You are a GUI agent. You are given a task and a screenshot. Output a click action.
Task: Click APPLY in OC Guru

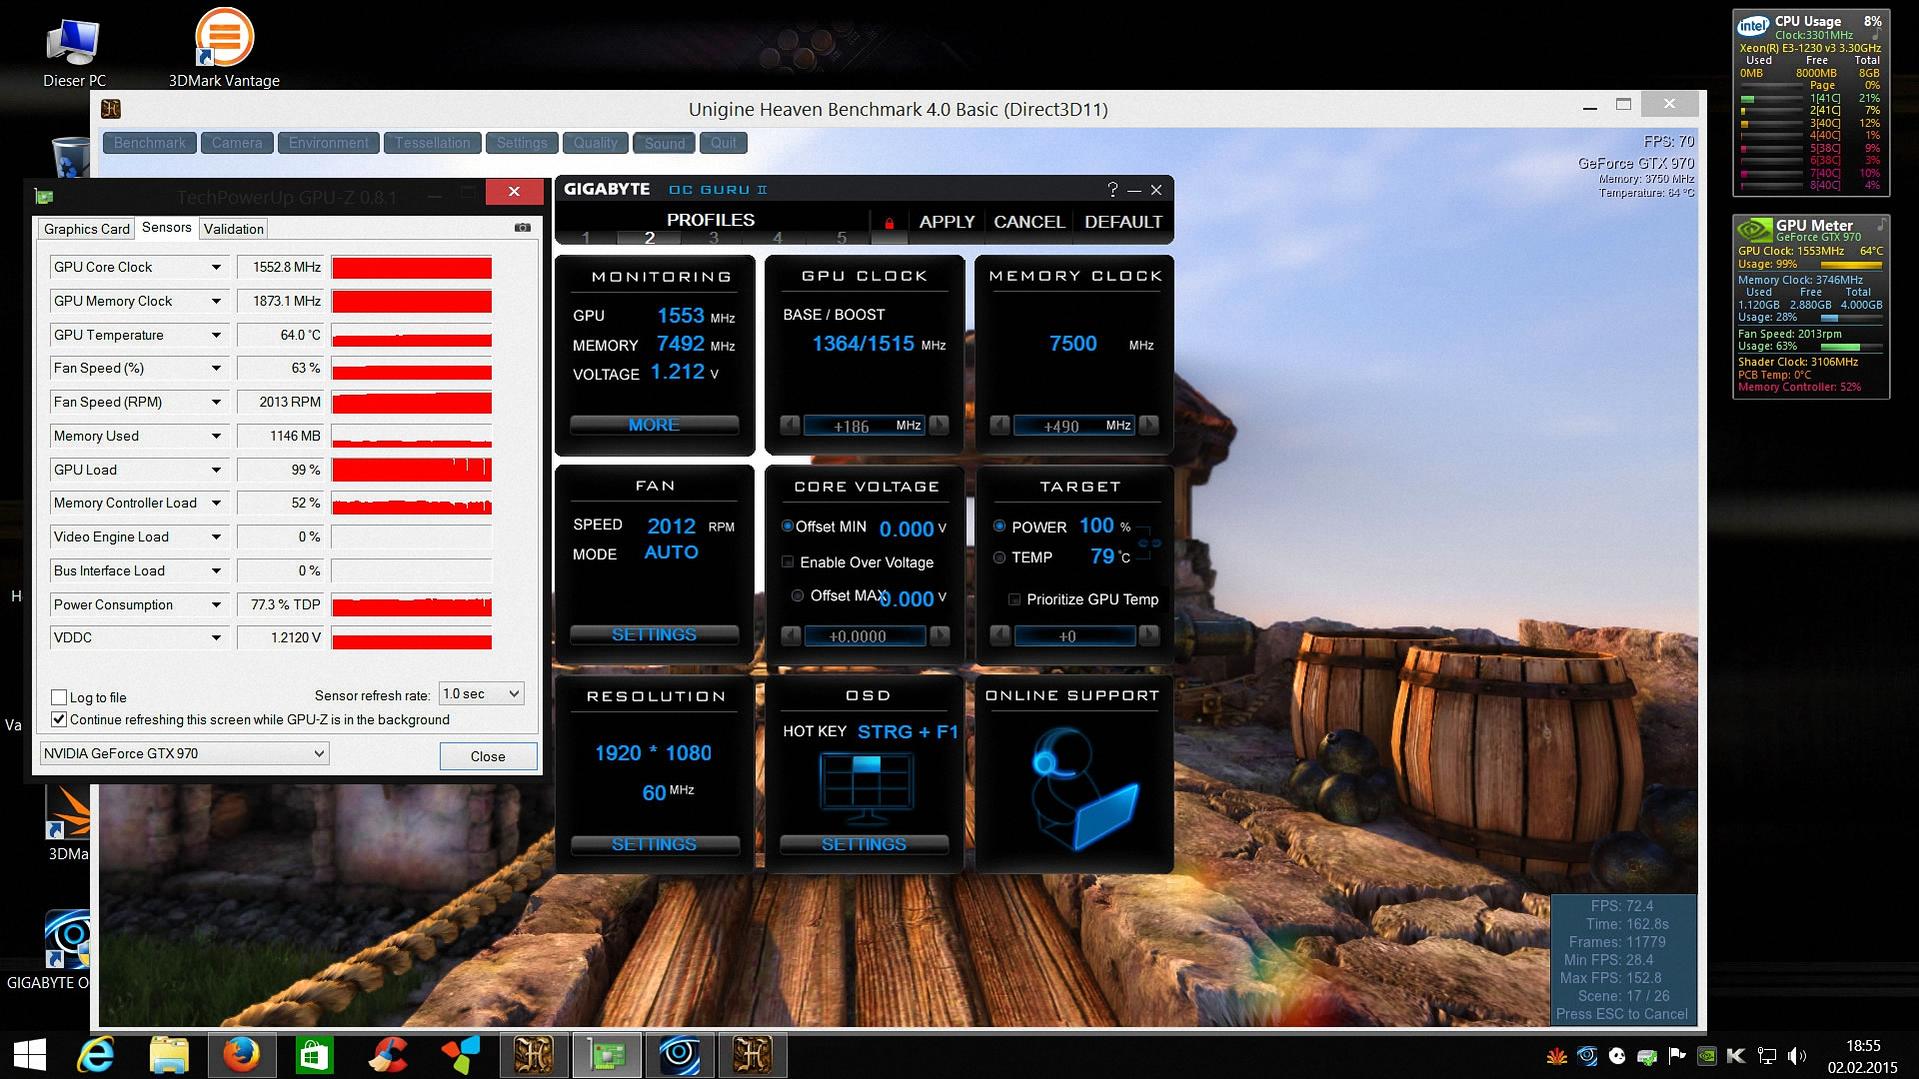click(x=946, y=222)
